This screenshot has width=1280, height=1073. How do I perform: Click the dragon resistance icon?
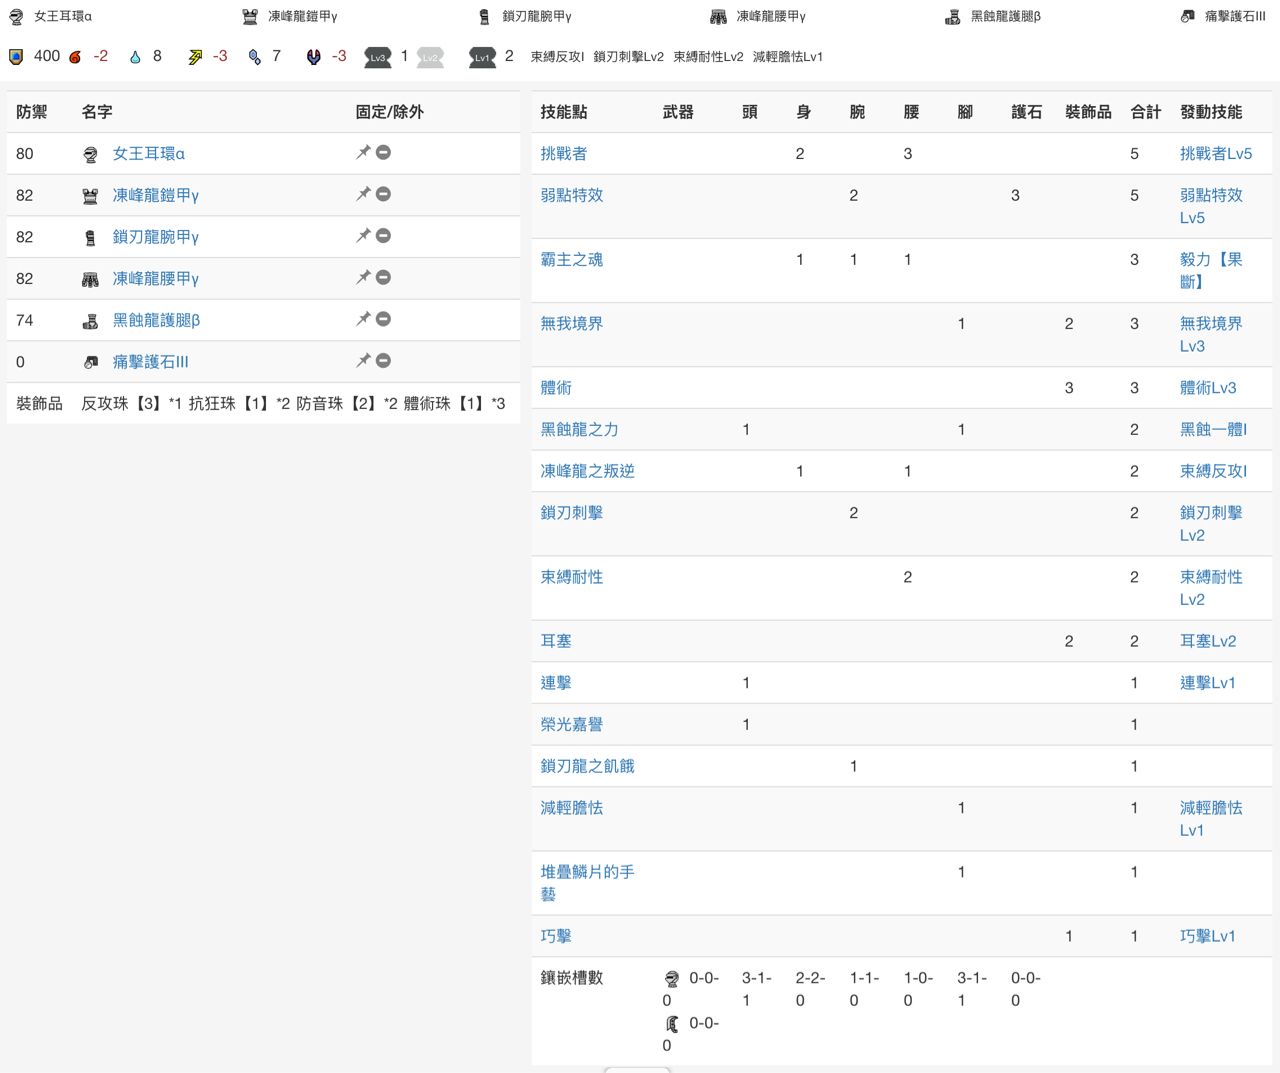314,57
